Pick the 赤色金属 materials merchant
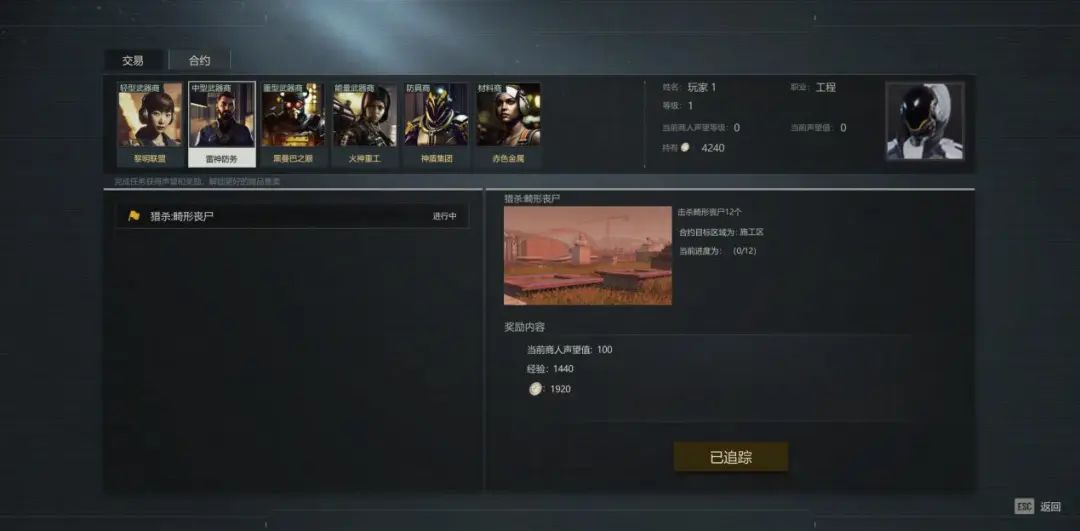The height and width of the screenshot is (531, 1080). click(x=508, y=124)
